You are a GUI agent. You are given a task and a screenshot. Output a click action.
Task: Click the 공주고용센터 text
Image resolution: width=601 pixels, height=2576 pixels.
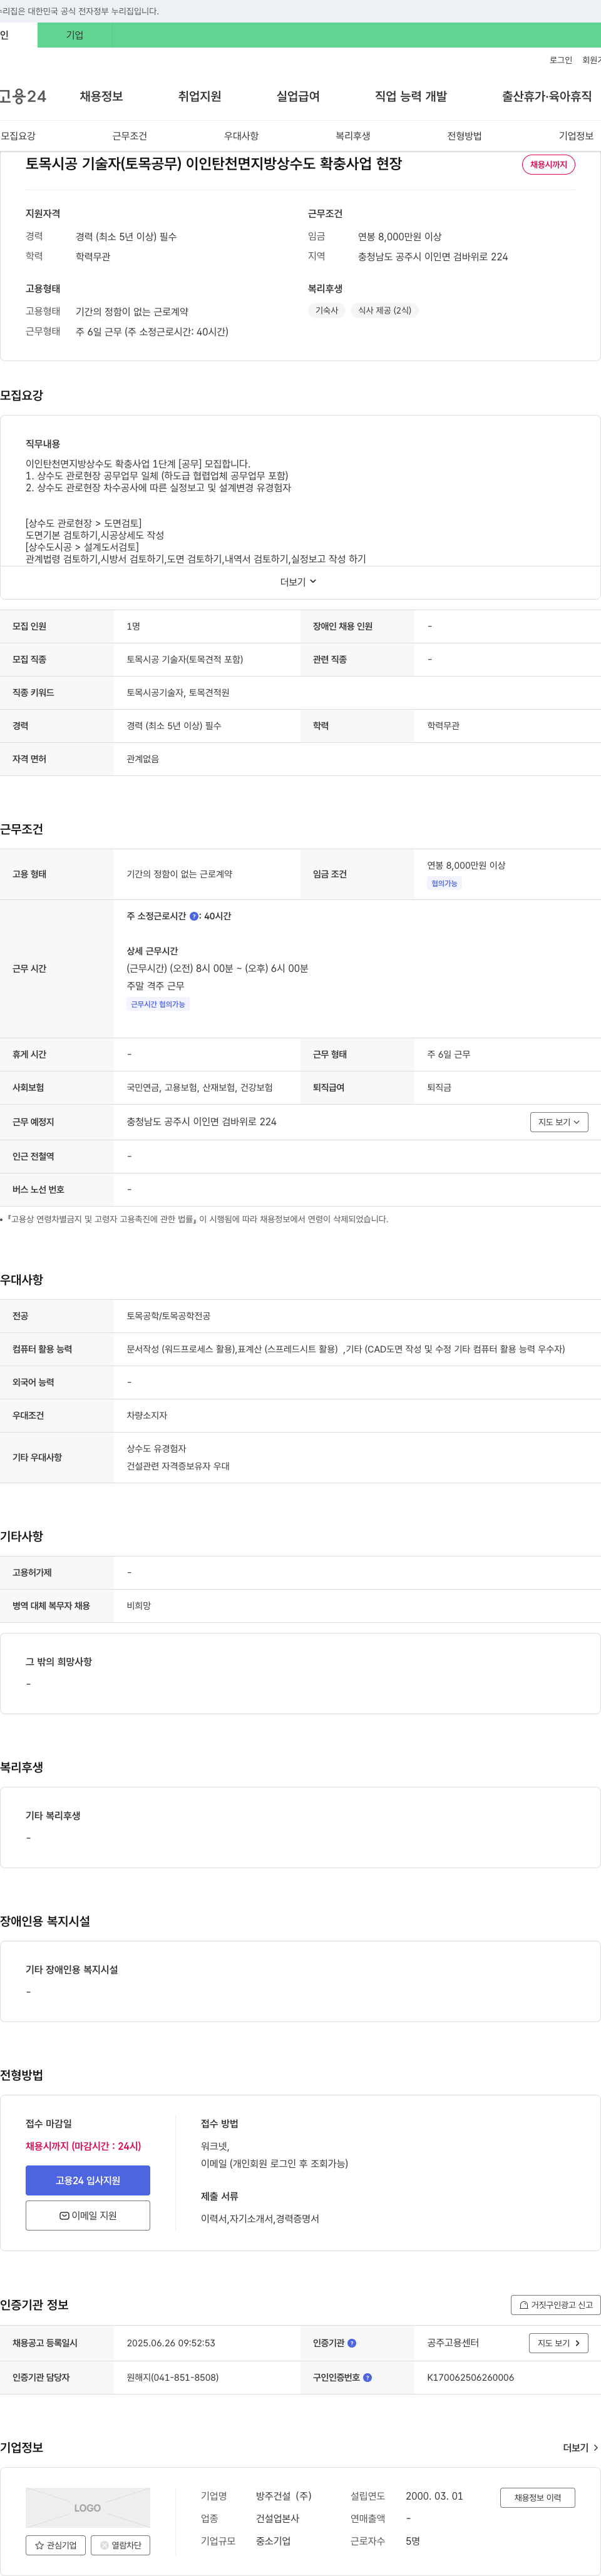[x=453, y=2343]
